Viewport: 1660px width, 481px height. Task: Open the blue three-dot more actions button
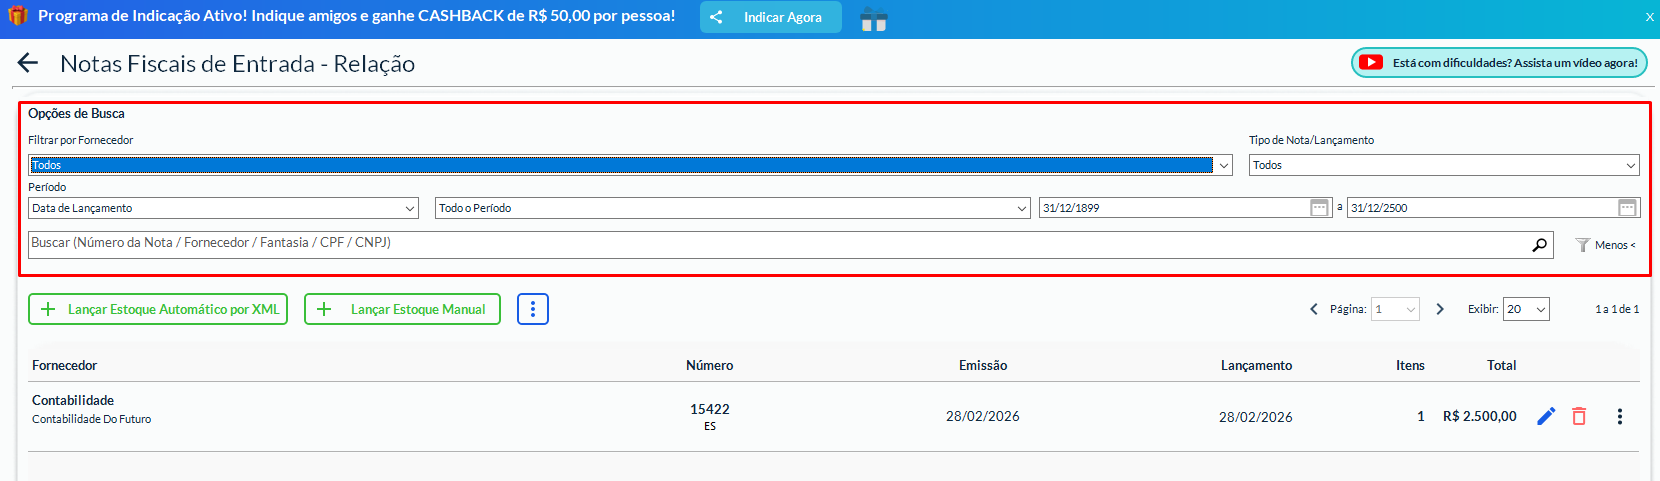(x=533, y=309)
